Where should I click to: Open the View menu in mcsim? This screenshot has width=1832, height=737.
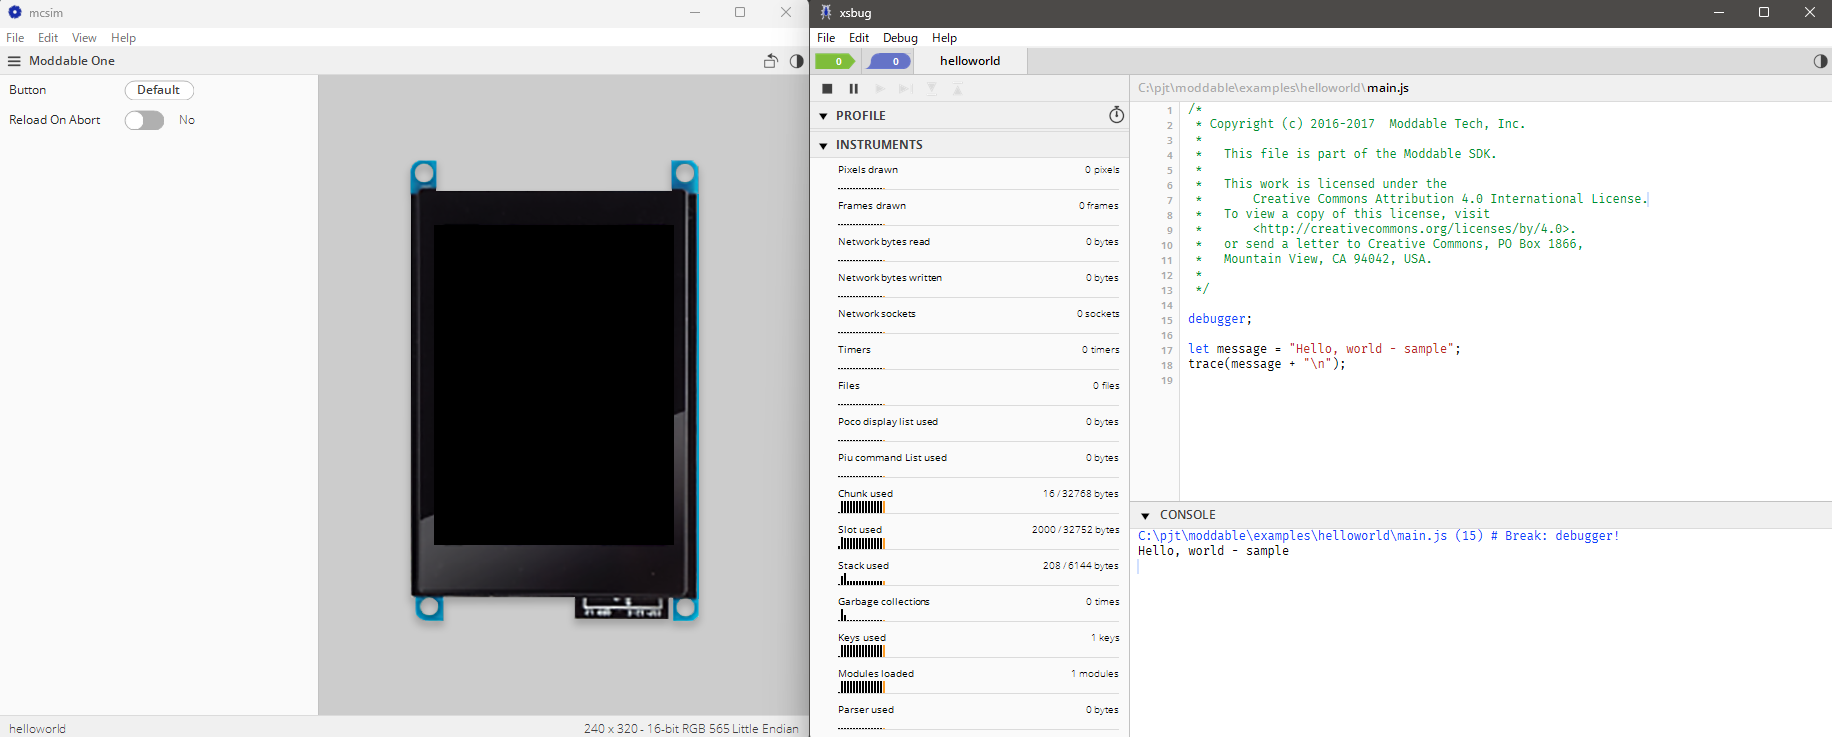pos(84,38)
